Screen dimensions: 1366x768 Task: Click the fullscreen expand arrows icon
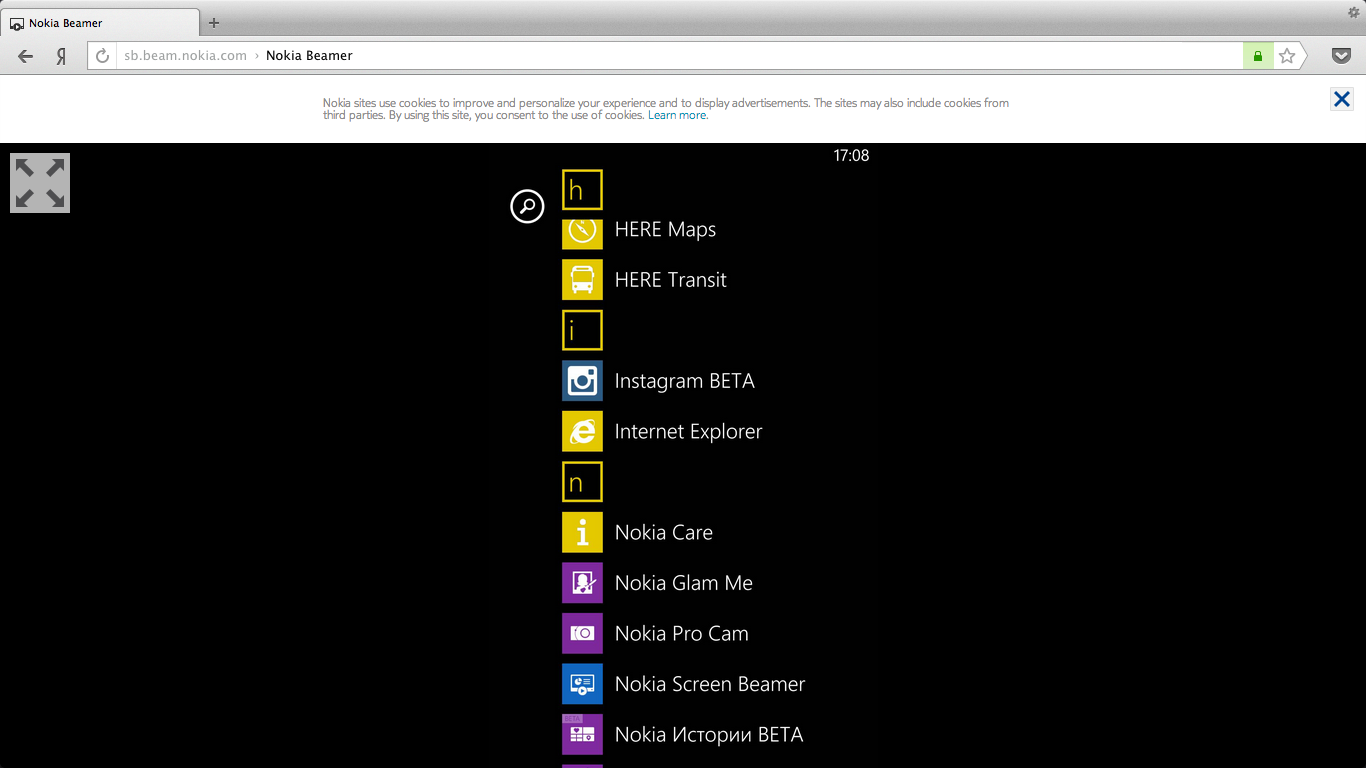[x=40, y=183]
